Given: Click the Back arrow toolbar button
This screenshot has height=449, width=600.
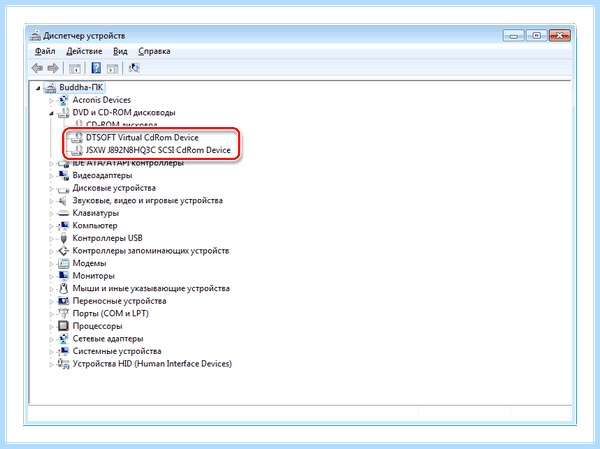Looking at the screenshot, I should tap(37, 68).
